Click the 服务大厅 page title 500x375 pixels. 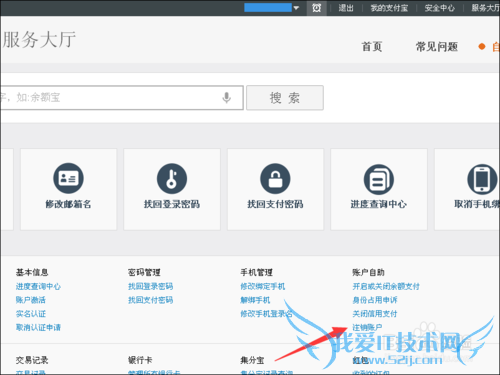tap(39, 40)
